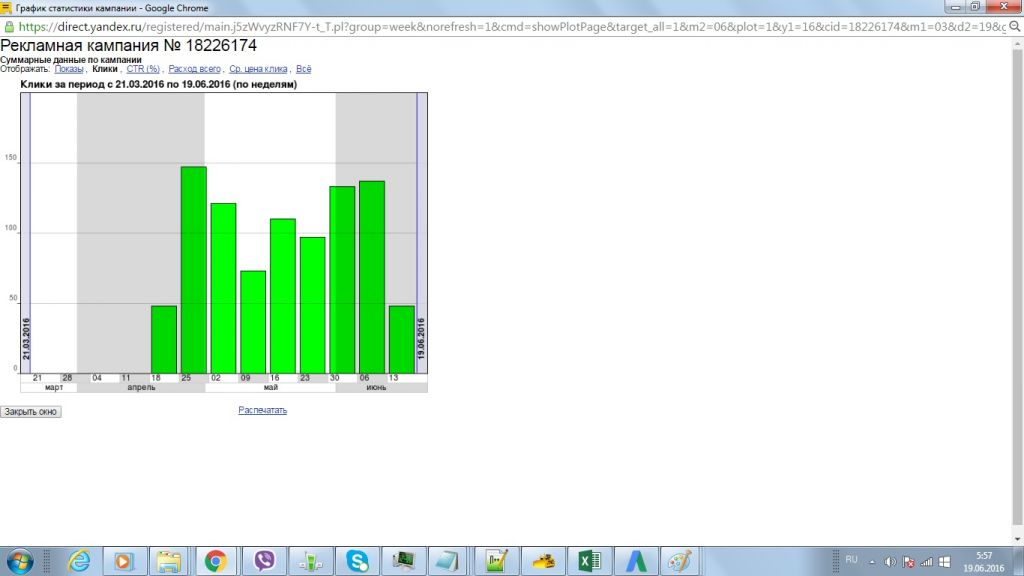Open the Viber taskbar icon
Viewport: 1024px width, 576px height.
pos(265,561)
